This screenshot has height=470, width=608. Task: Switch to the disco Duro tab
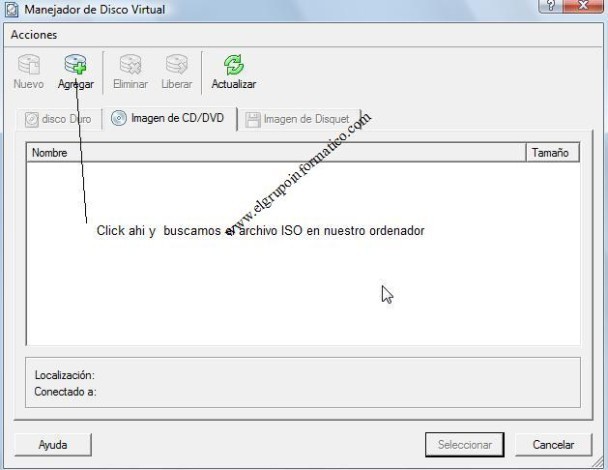pos(59,119)
